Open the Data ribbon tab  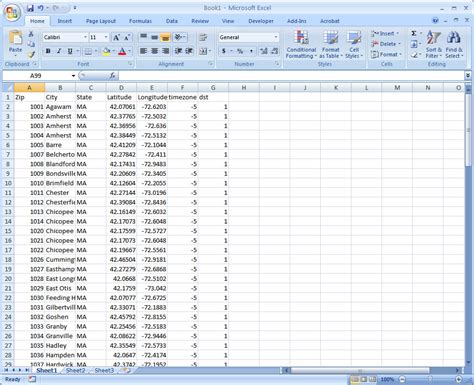[x=172, y=21]
